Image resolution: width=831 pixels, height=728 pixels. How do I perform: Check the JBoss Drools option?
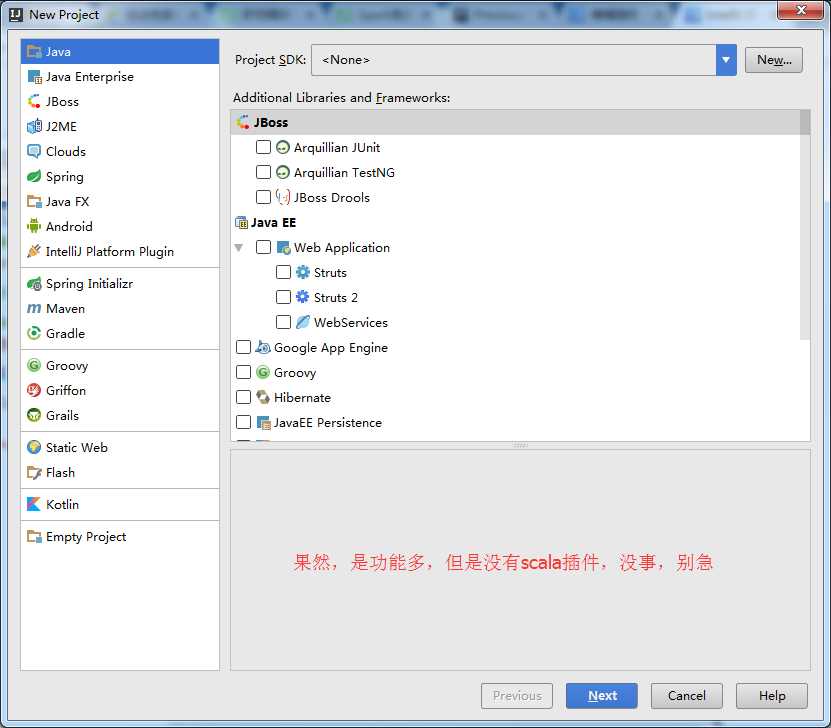[263, 197]
